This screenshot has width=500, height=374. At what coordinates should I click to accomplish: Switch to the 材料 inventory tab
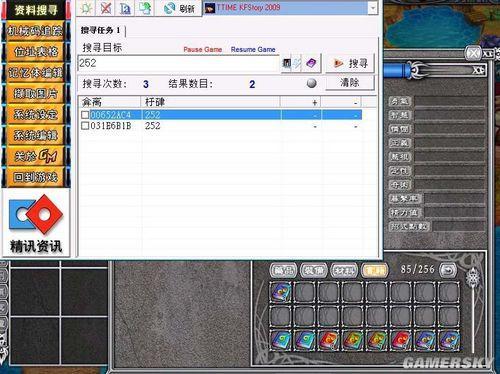344,270
